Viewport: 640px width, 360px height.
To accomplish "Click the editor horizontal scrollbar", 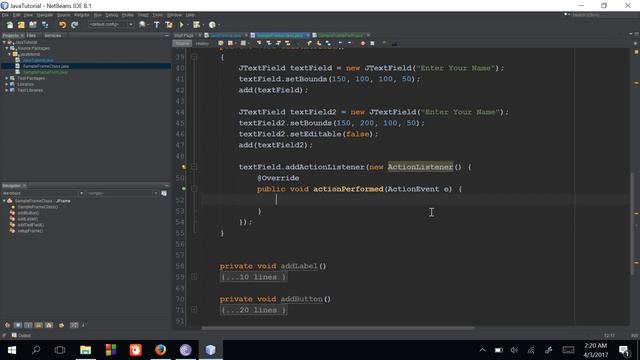I will (338, 328).
